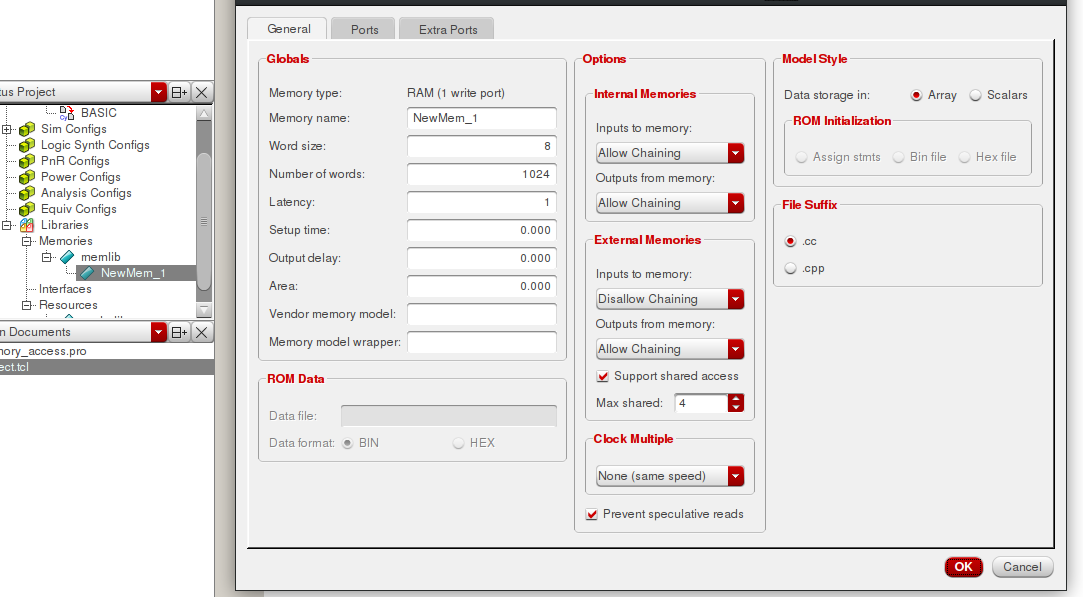
Task: Click the Cancel button
Action: point(1022,567)
